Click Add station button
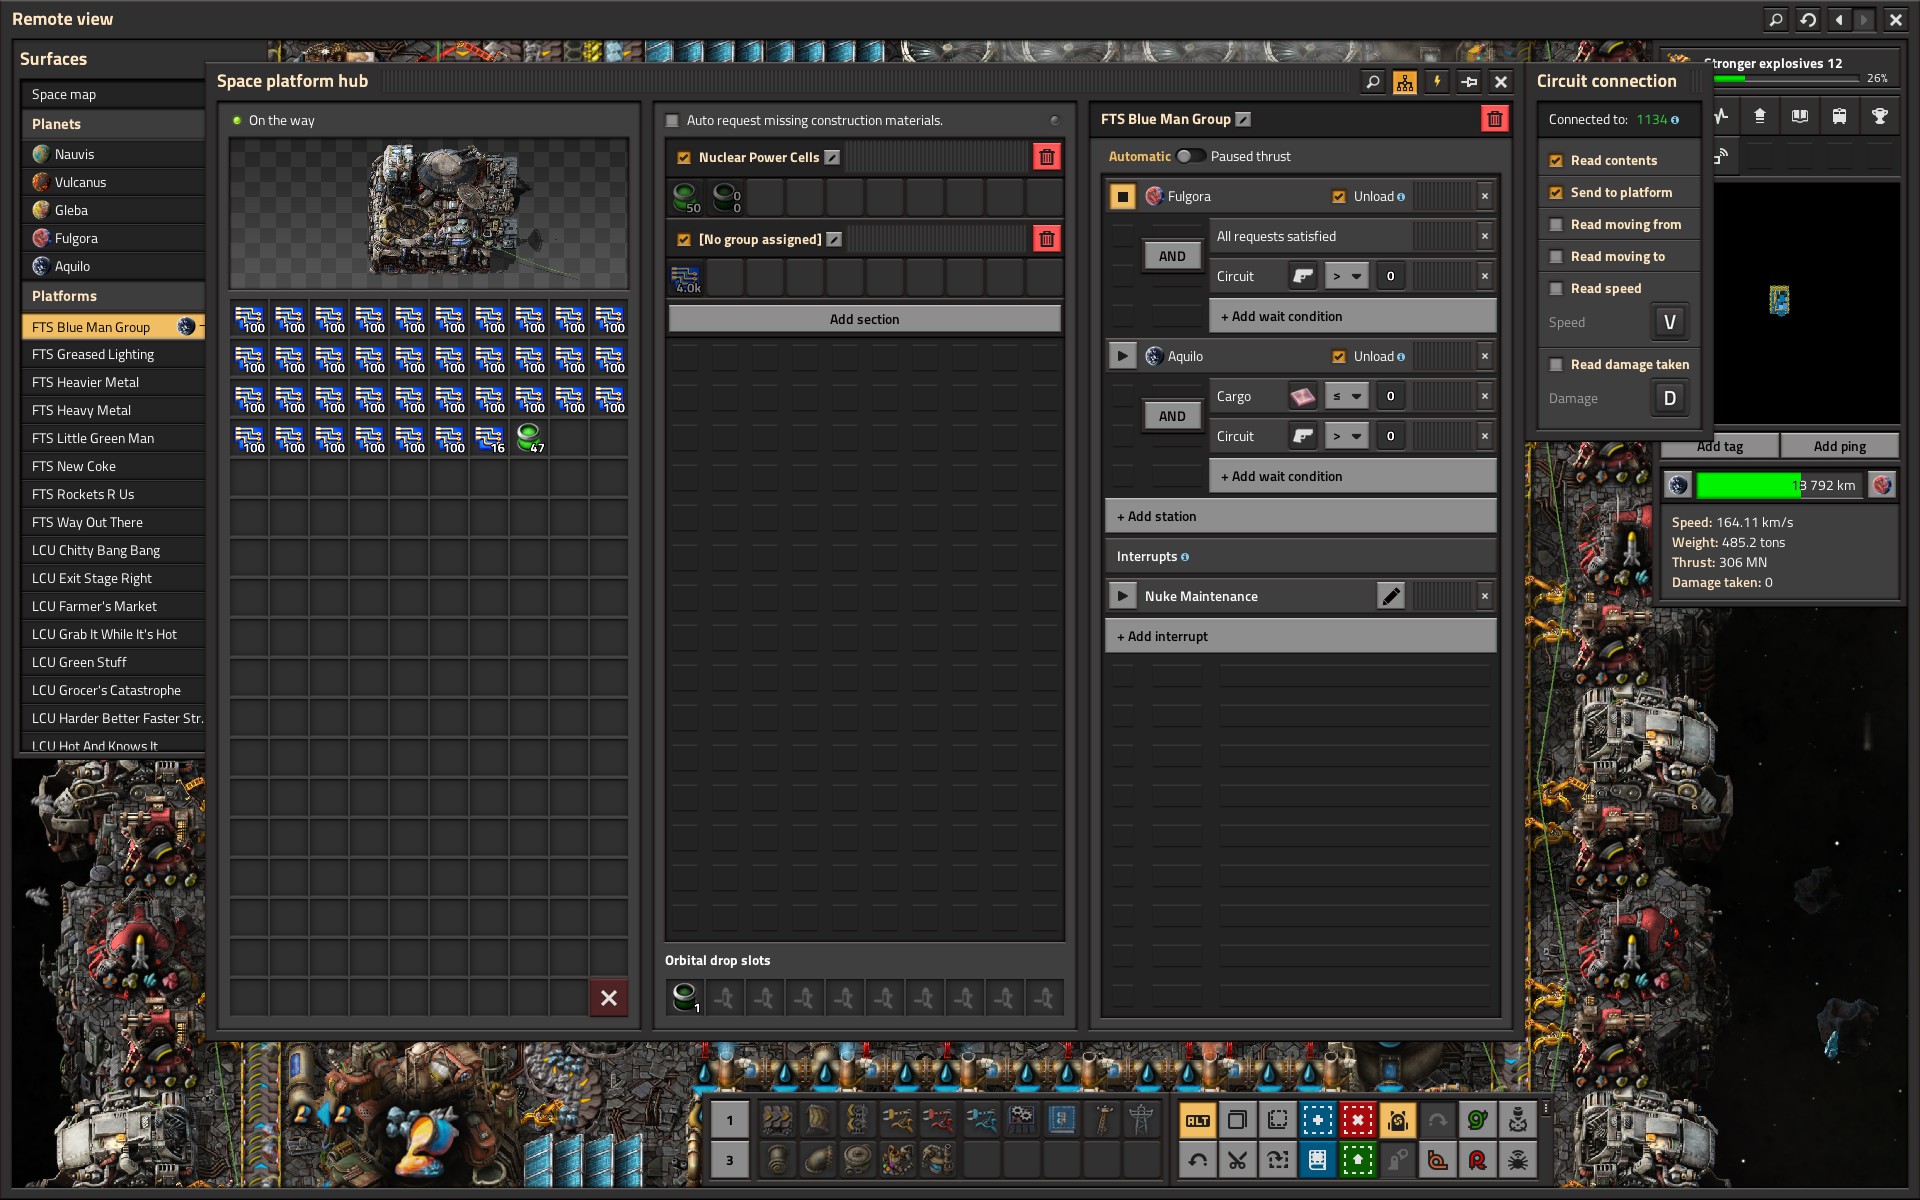Viewport: 1920px width, 1200px height. point(1300,516)
